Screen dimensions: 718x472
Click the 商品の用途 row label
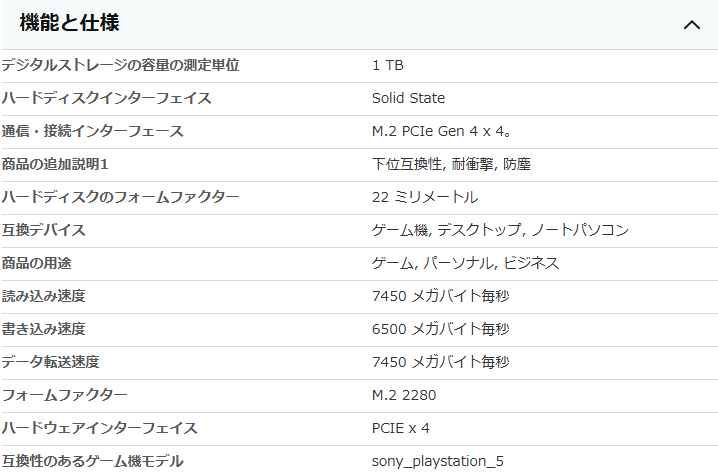click(x=37, y=263)
